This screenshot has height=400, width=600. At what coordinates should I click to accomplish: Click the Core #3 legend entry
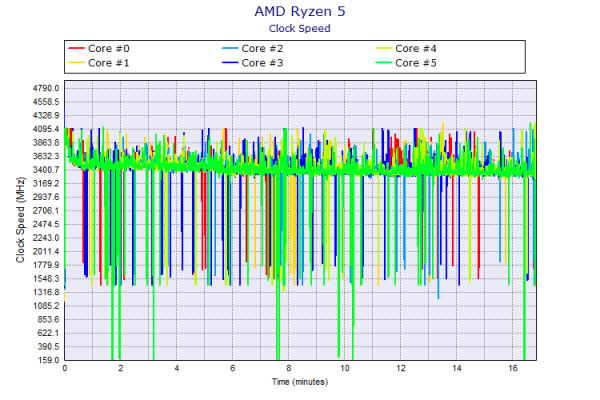tap(253, 63)
